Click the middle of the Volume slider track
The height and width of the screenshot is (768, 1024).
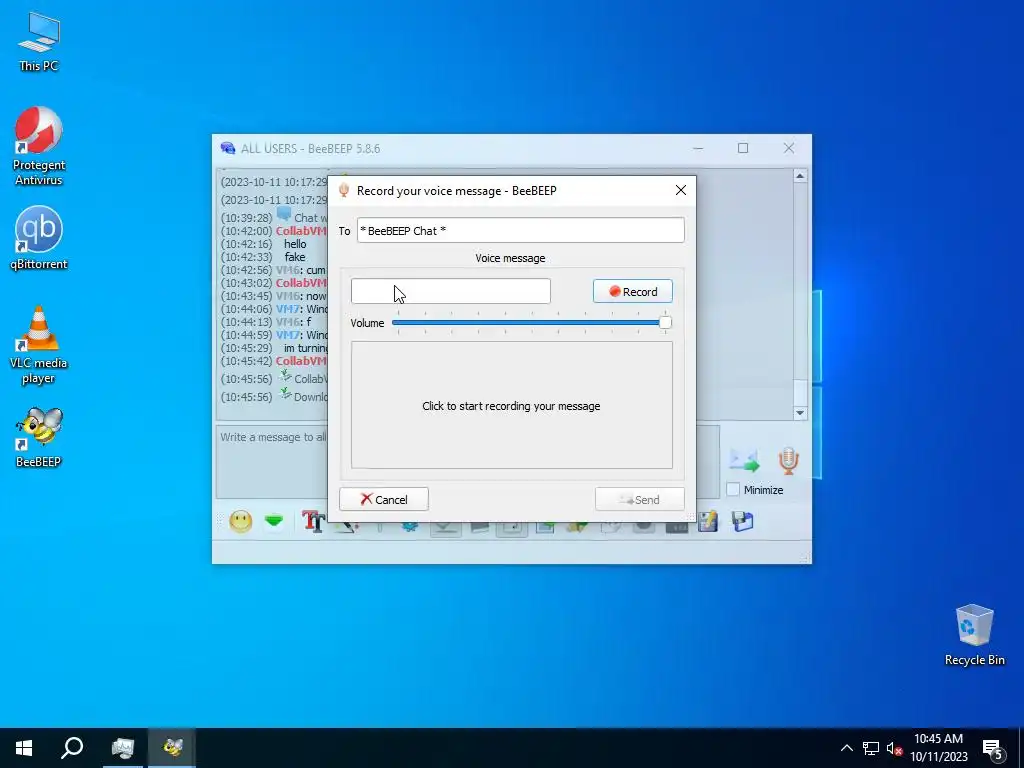coord(530,323)
